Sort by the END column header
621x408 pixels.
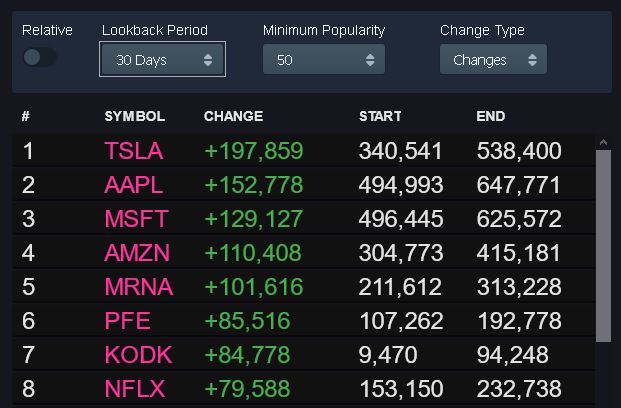coord(490,117)
